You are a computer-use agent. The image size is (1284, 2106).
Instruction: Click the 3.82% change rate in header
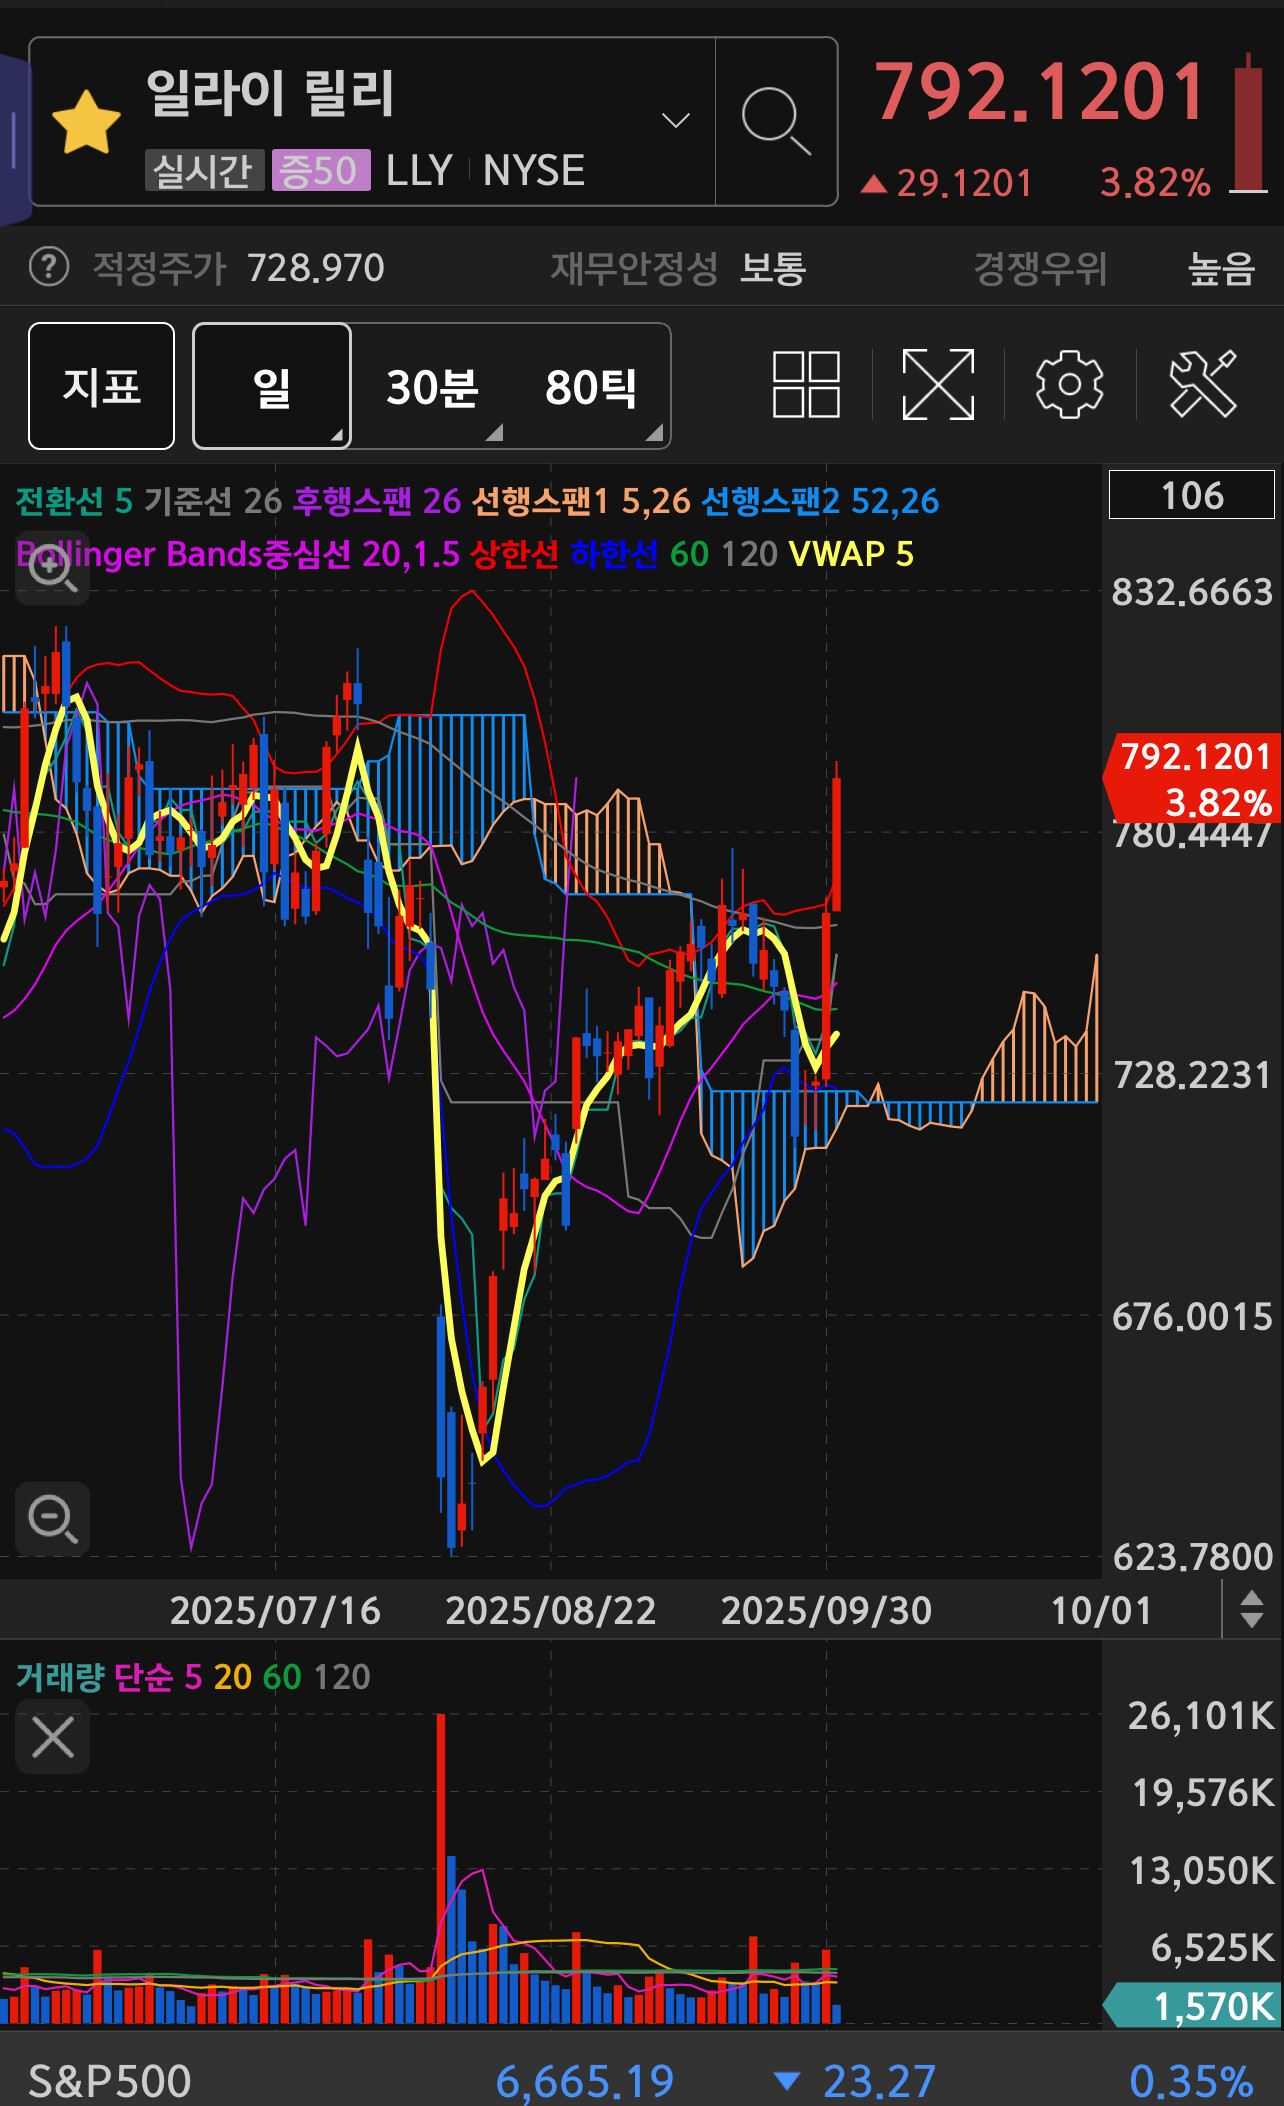(1155, 183)
